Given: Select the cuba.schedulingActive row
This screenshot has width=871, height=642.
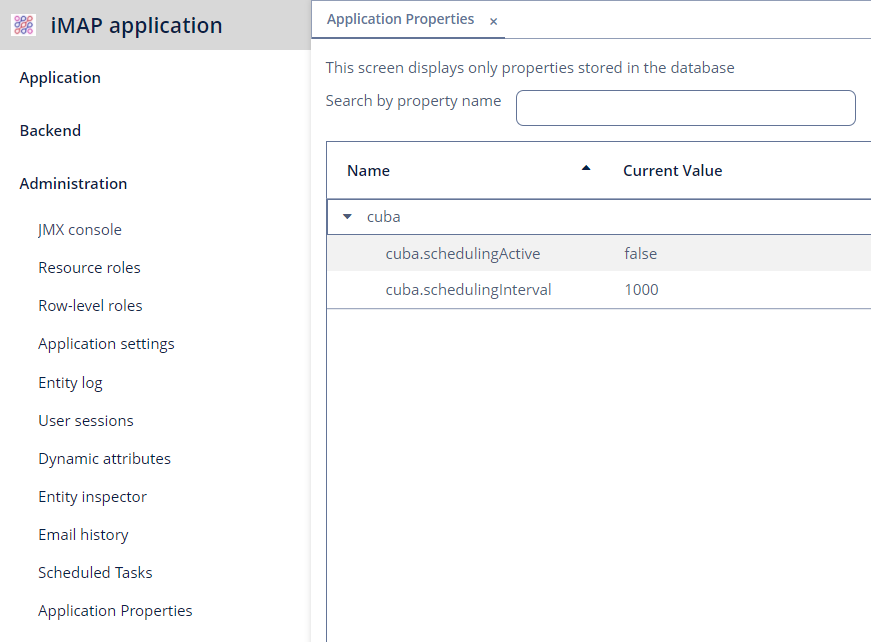Looking at the screenshot, I should click(x=599, y=253).
